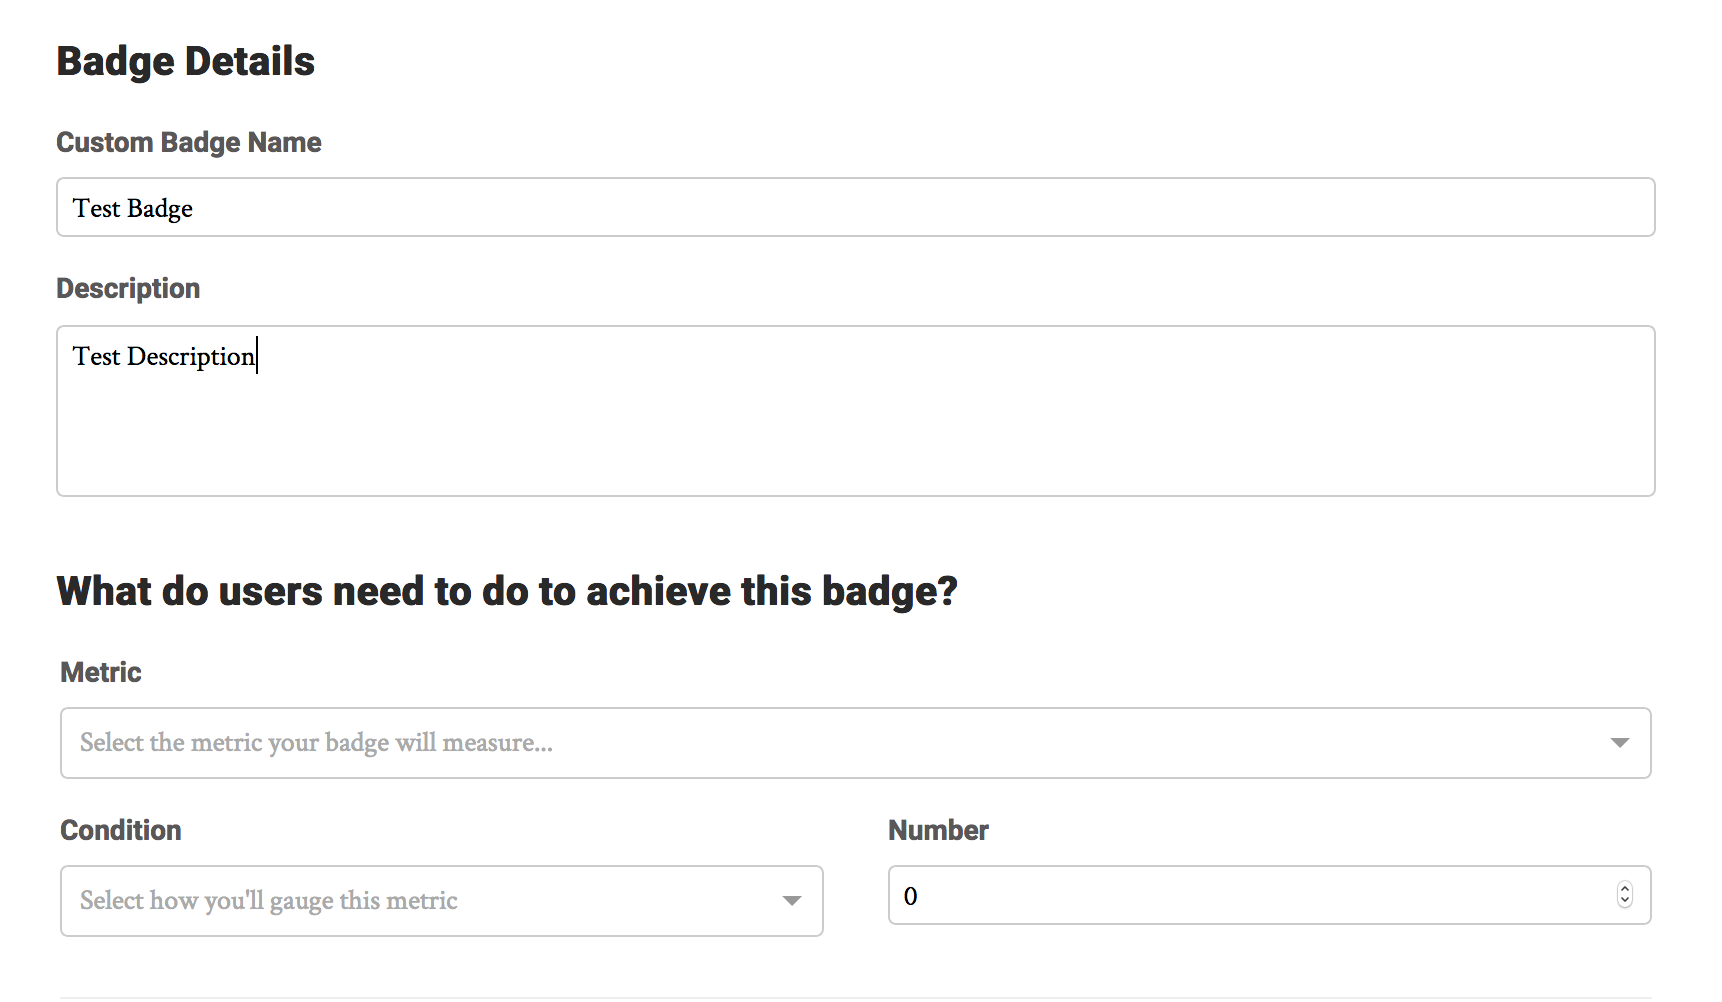1722x1002 pixels.
Task: Place cursor in 'Test Description' text
Action: pyautogui.click(x=164, y=356)
